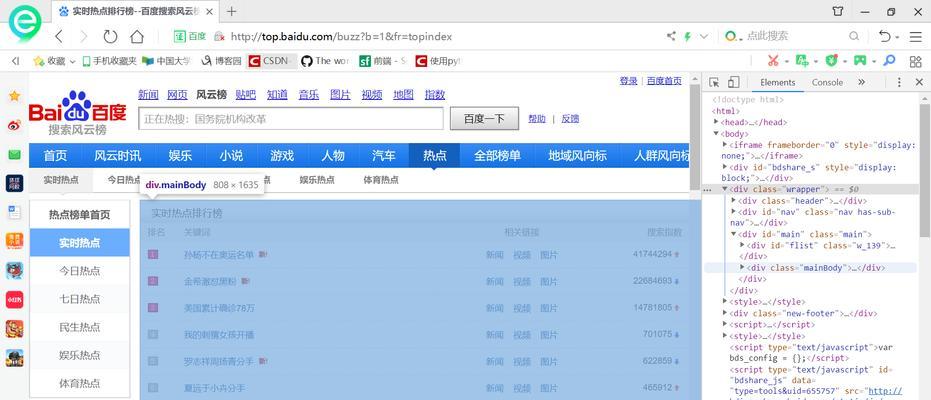Expand the address bar dropdown chevron
931x400 pixels.
pos(704,36)
